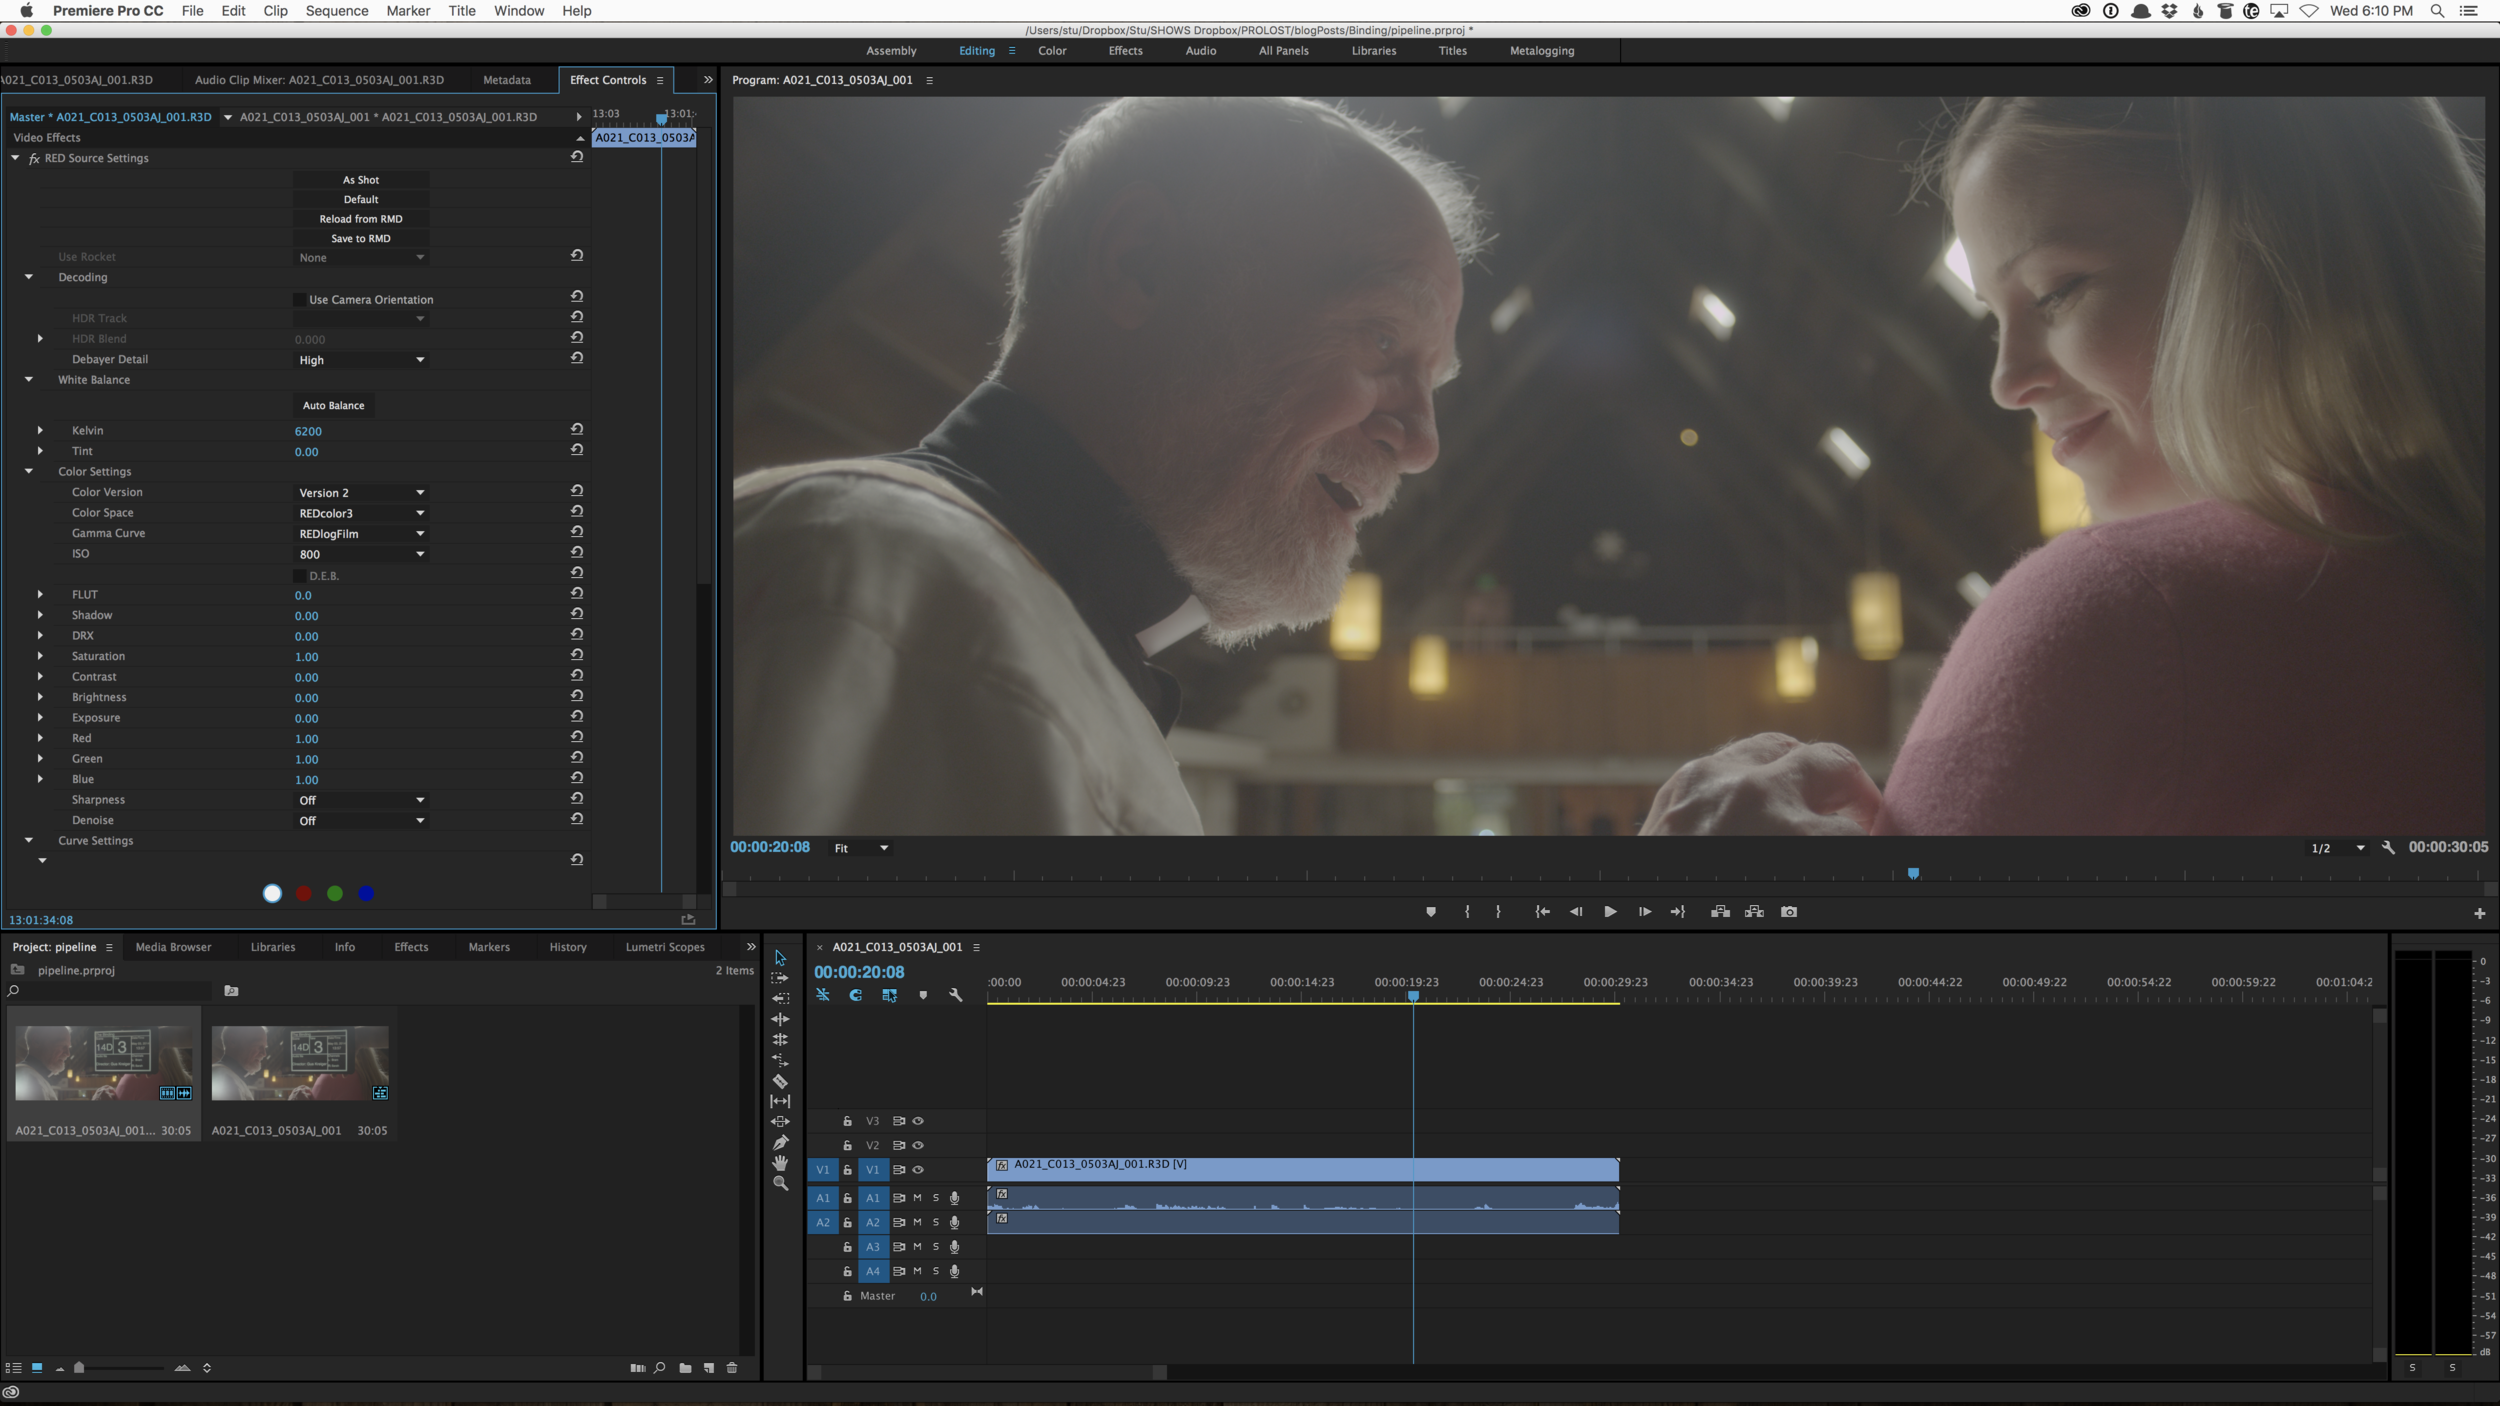The width and height of the screenshot is (2500, 1406).
Task: Open Gamma Curve REDlogFilm dropdown
Action: pyautogui.click(x=361, y=534)
